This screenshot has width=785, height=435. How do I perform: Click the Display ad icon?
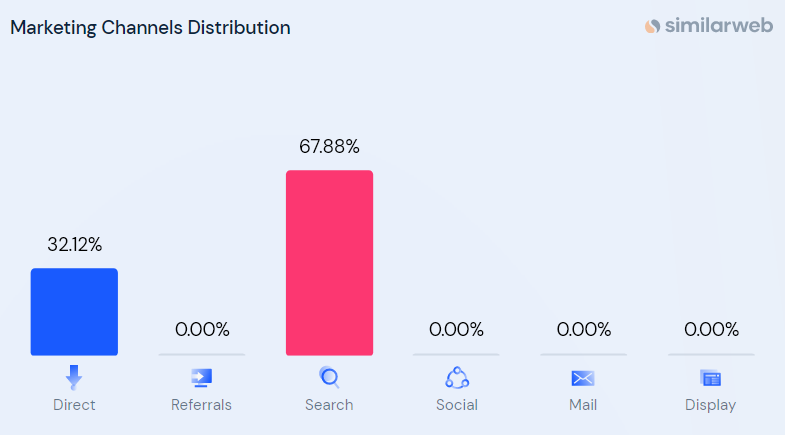[x=710, y=378]
